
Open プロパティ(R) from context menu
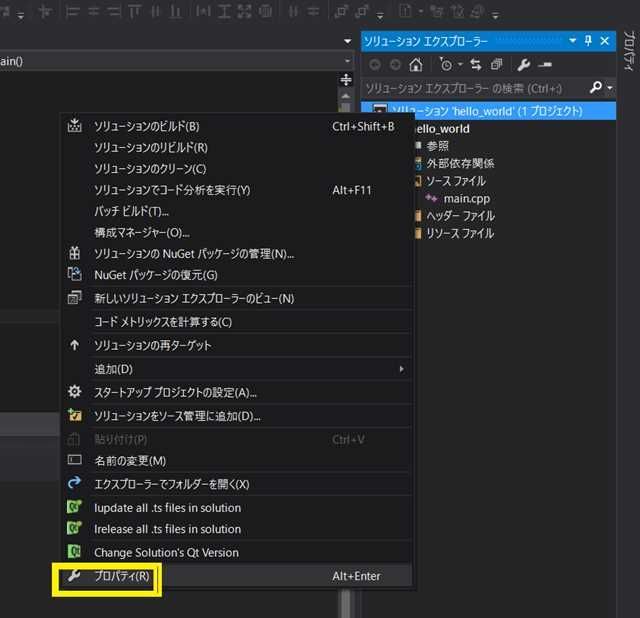(237, 576)
